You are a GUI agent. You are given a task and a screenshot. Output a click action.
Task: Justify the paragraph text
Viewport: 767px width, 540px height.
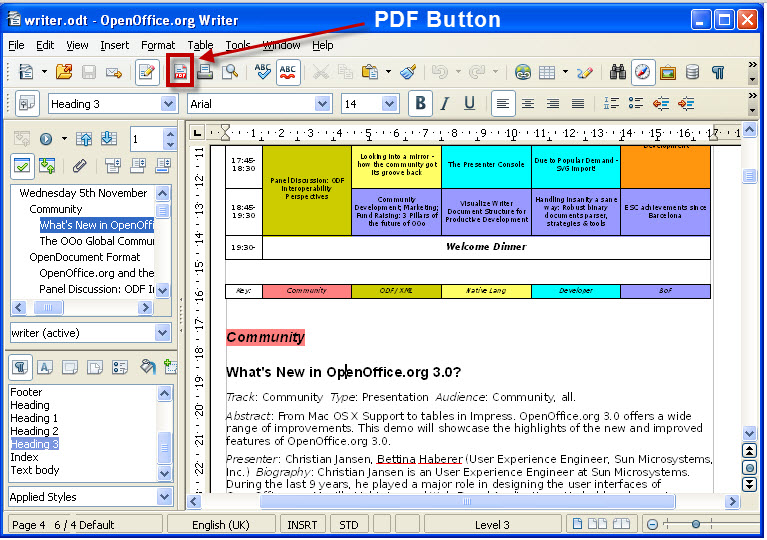[x=578, y=104]
